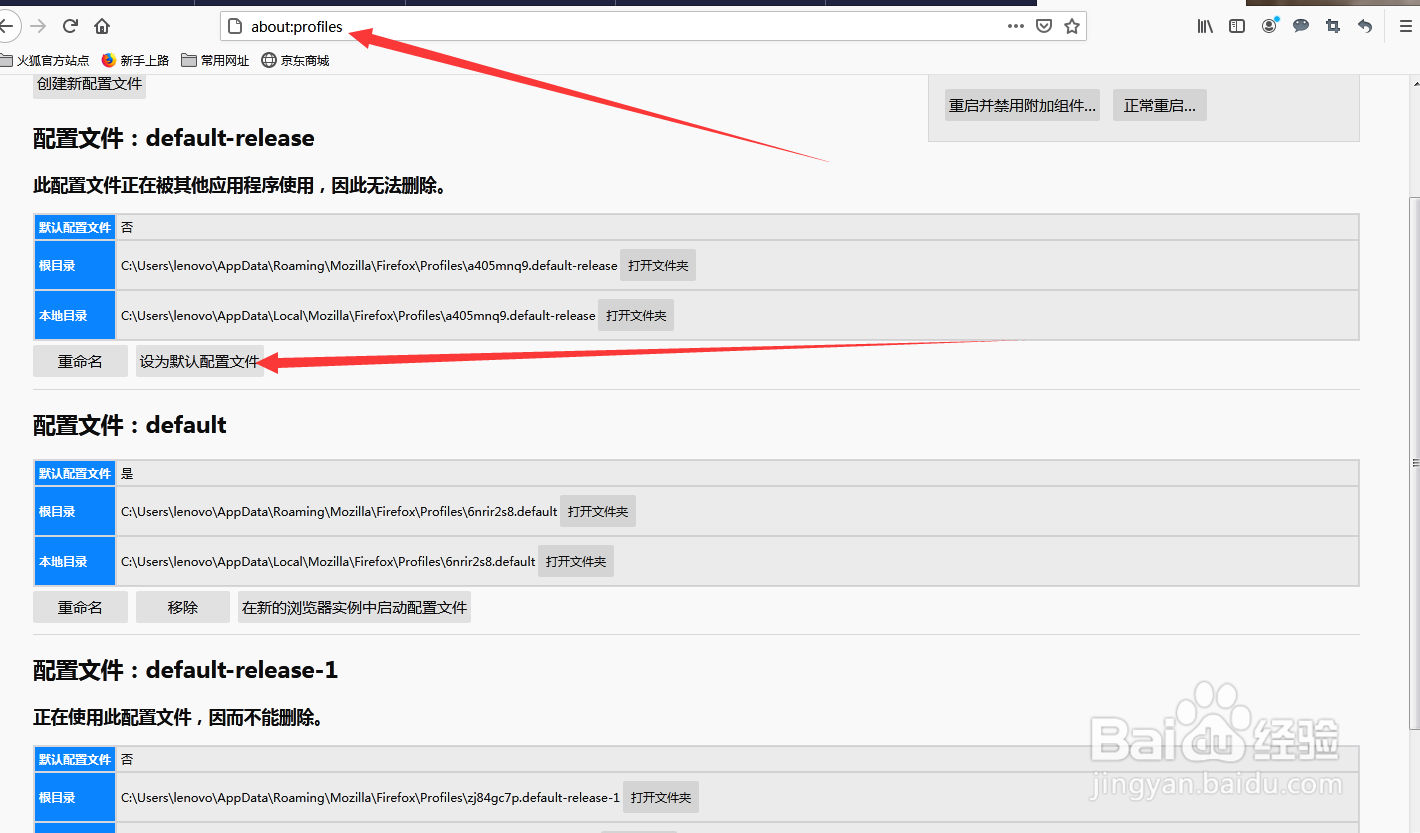Viewport: 1420px width, 833px height.
Task: Open local folder of default-release profile
Action: [636, 315]
